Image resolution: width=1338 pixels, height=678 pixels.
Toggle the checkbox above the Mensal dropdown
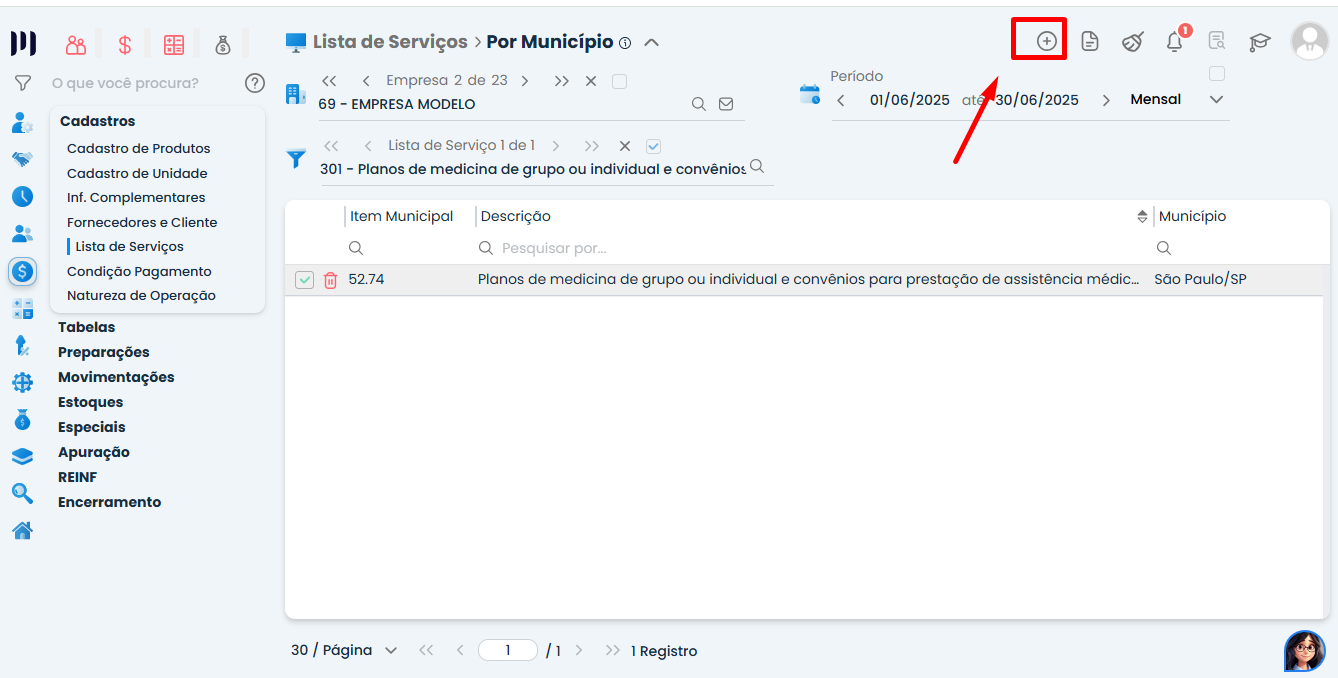1217,74
